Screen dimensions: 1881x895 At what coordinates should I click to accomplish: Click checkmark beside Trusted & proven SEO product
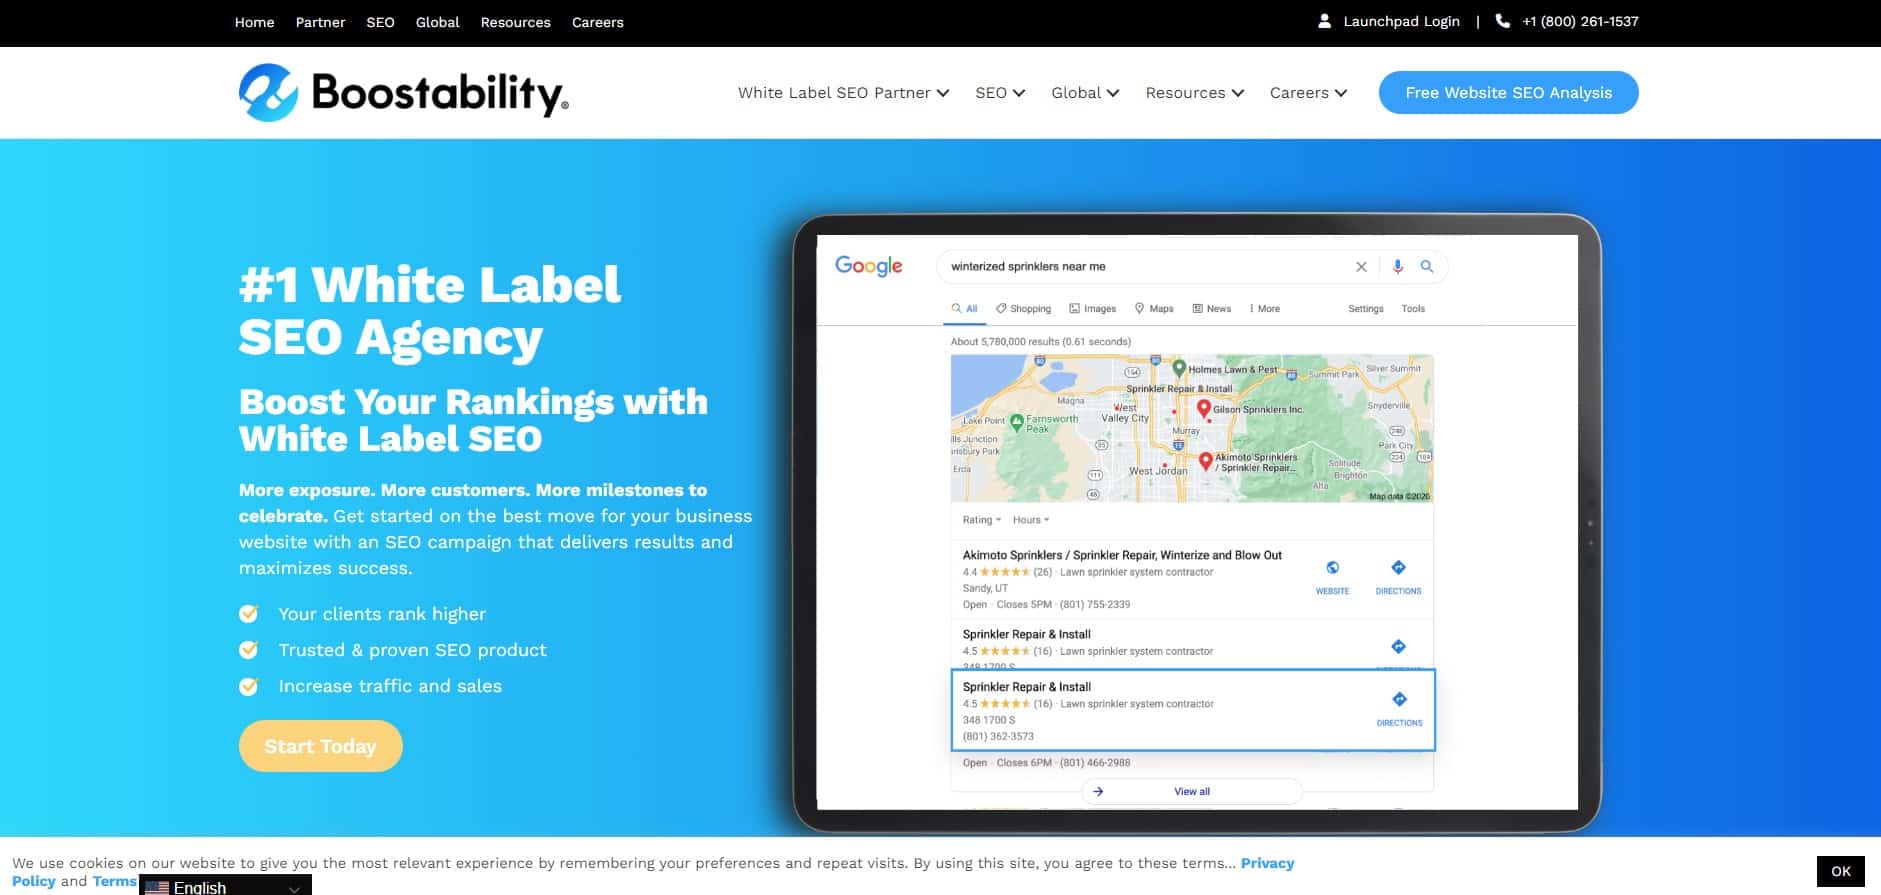pyautogui.click(x=248, y=650)
